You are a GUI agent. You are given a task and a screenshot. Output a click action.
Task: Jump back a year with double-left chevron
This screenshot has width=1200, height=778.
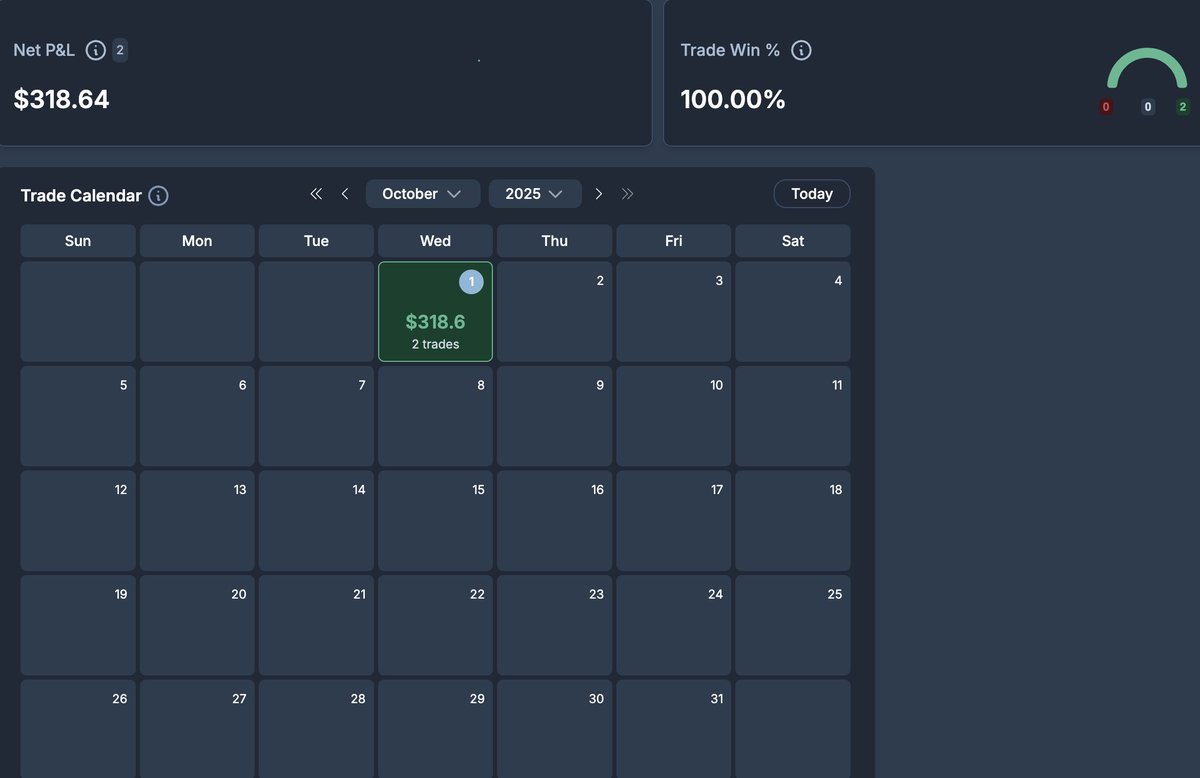click(316, 194)
